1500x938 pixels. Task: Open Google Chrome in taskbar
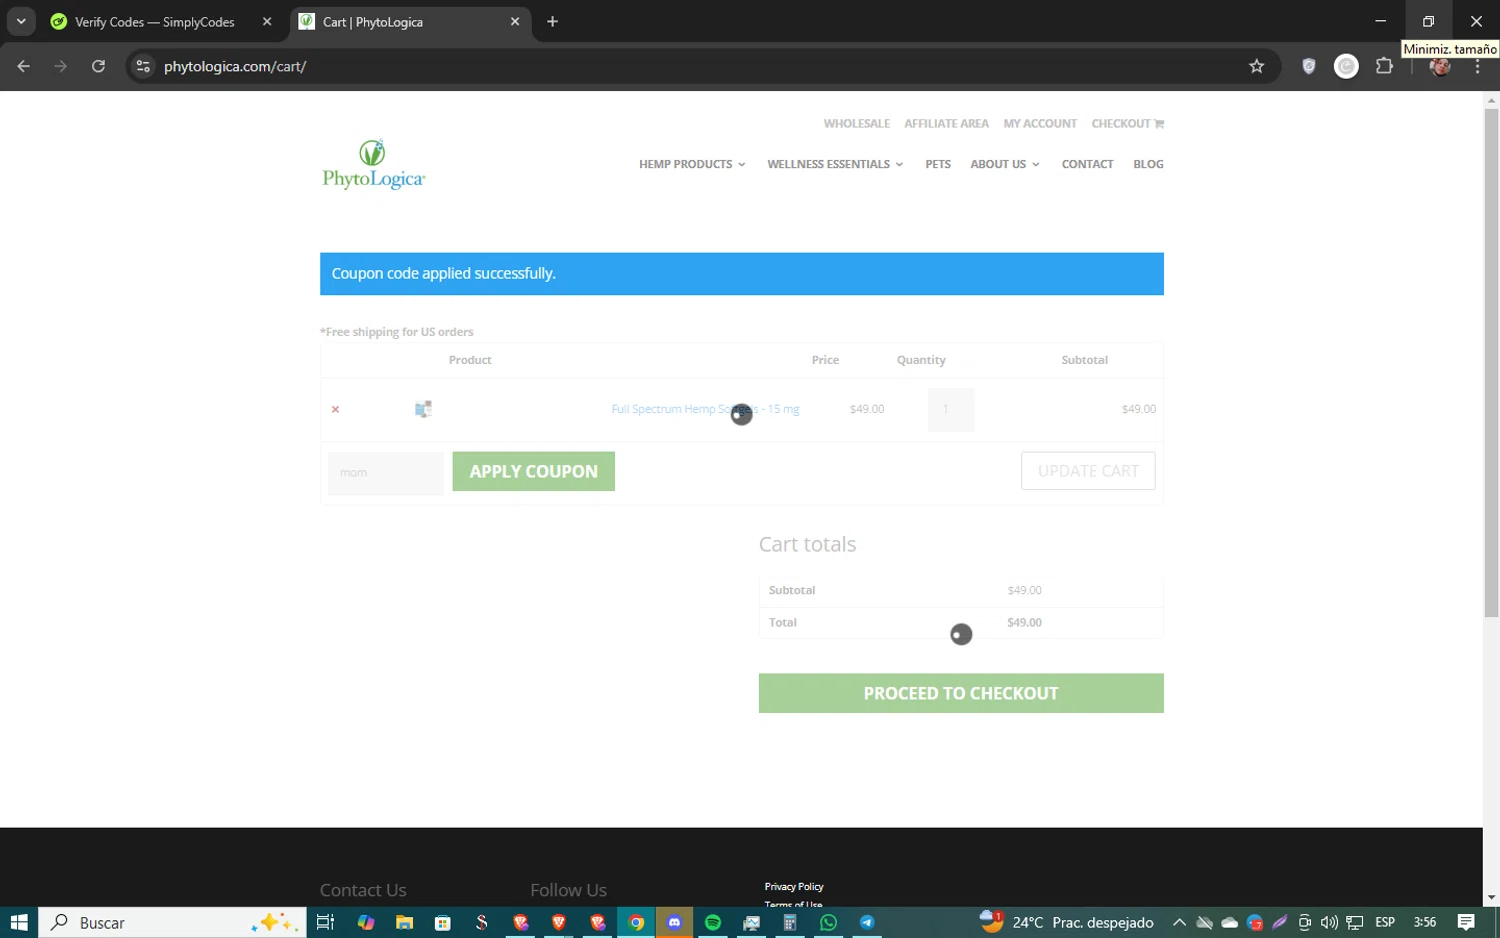pos(636,922)
